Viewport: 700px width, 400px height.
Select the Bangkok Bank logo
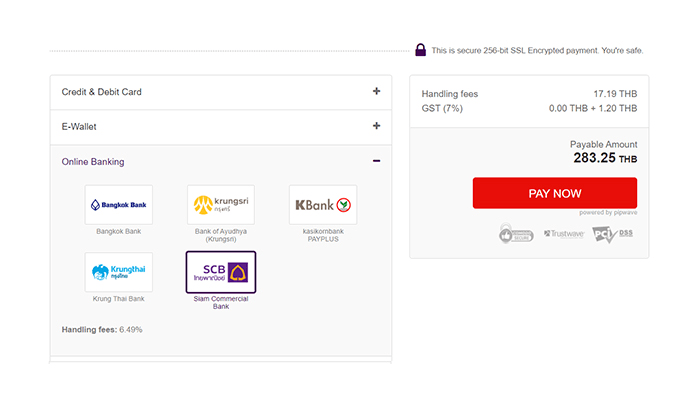point(119,205)
